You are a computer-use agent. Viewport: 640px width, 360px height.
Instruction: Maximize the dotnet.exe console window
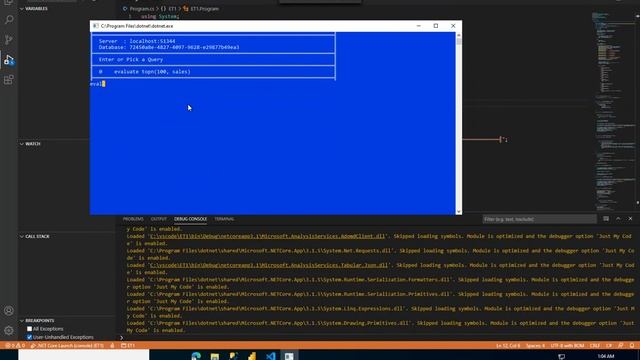click(436, 26)
